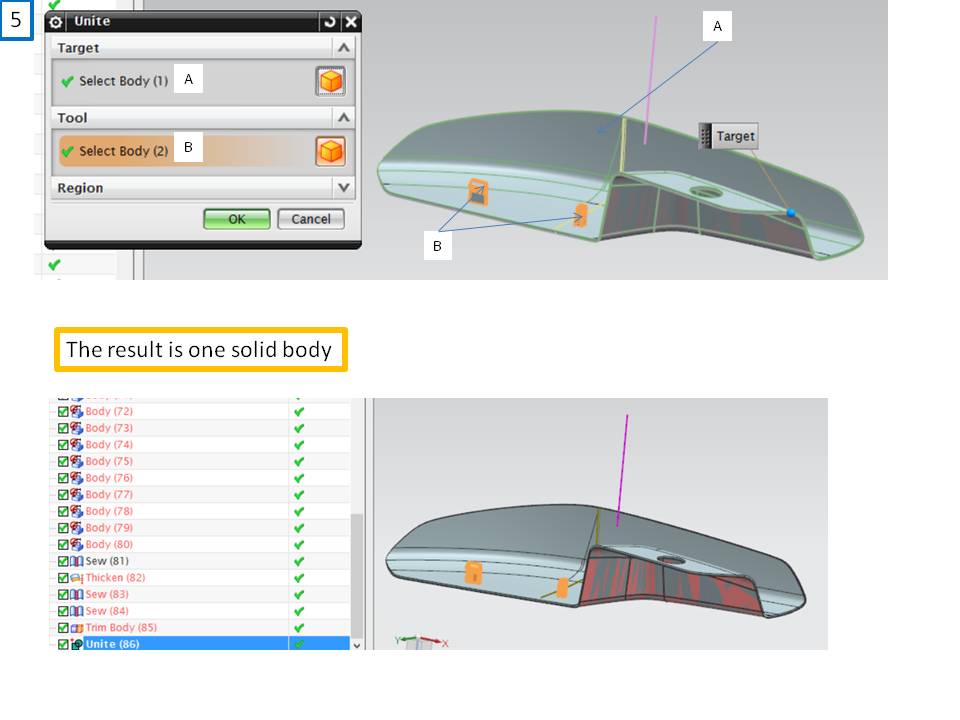Viewport: 960px width, 720px height.
Task: Activate Select Body (1) target row
Action: coord(203,81)
